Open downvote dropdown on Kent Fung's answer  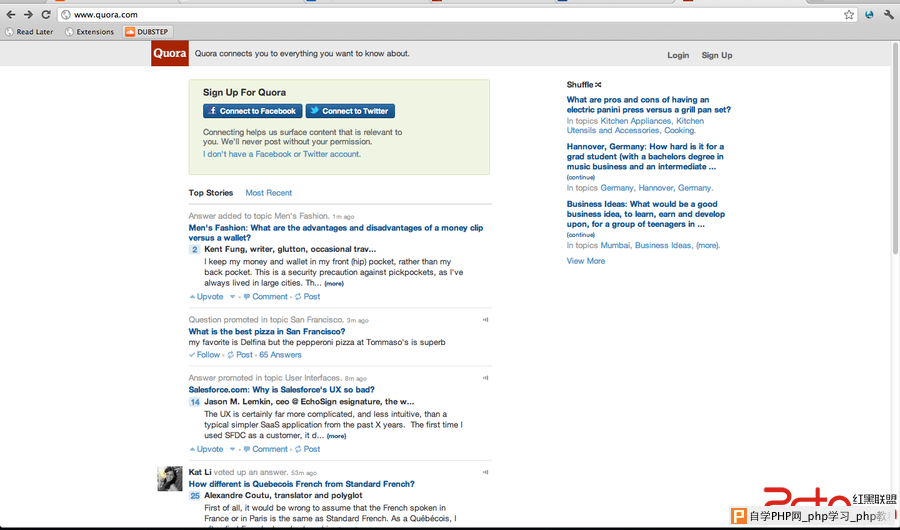(232, 297)
